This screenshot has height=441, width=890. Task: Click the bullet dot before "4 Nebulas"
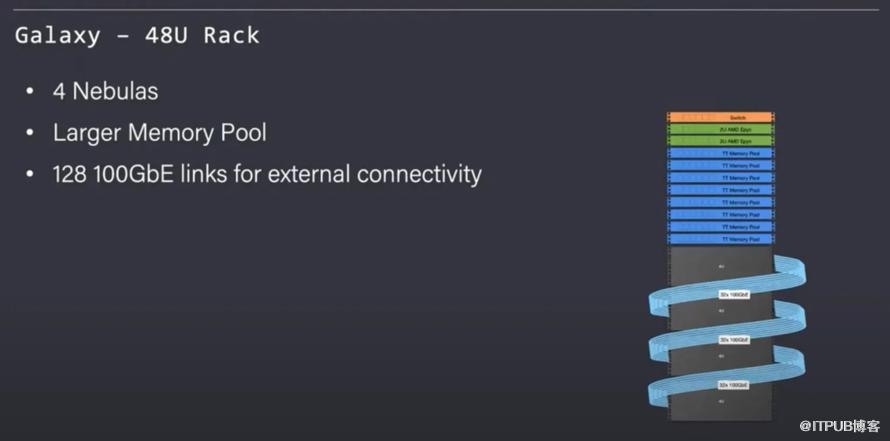(31, 92)
